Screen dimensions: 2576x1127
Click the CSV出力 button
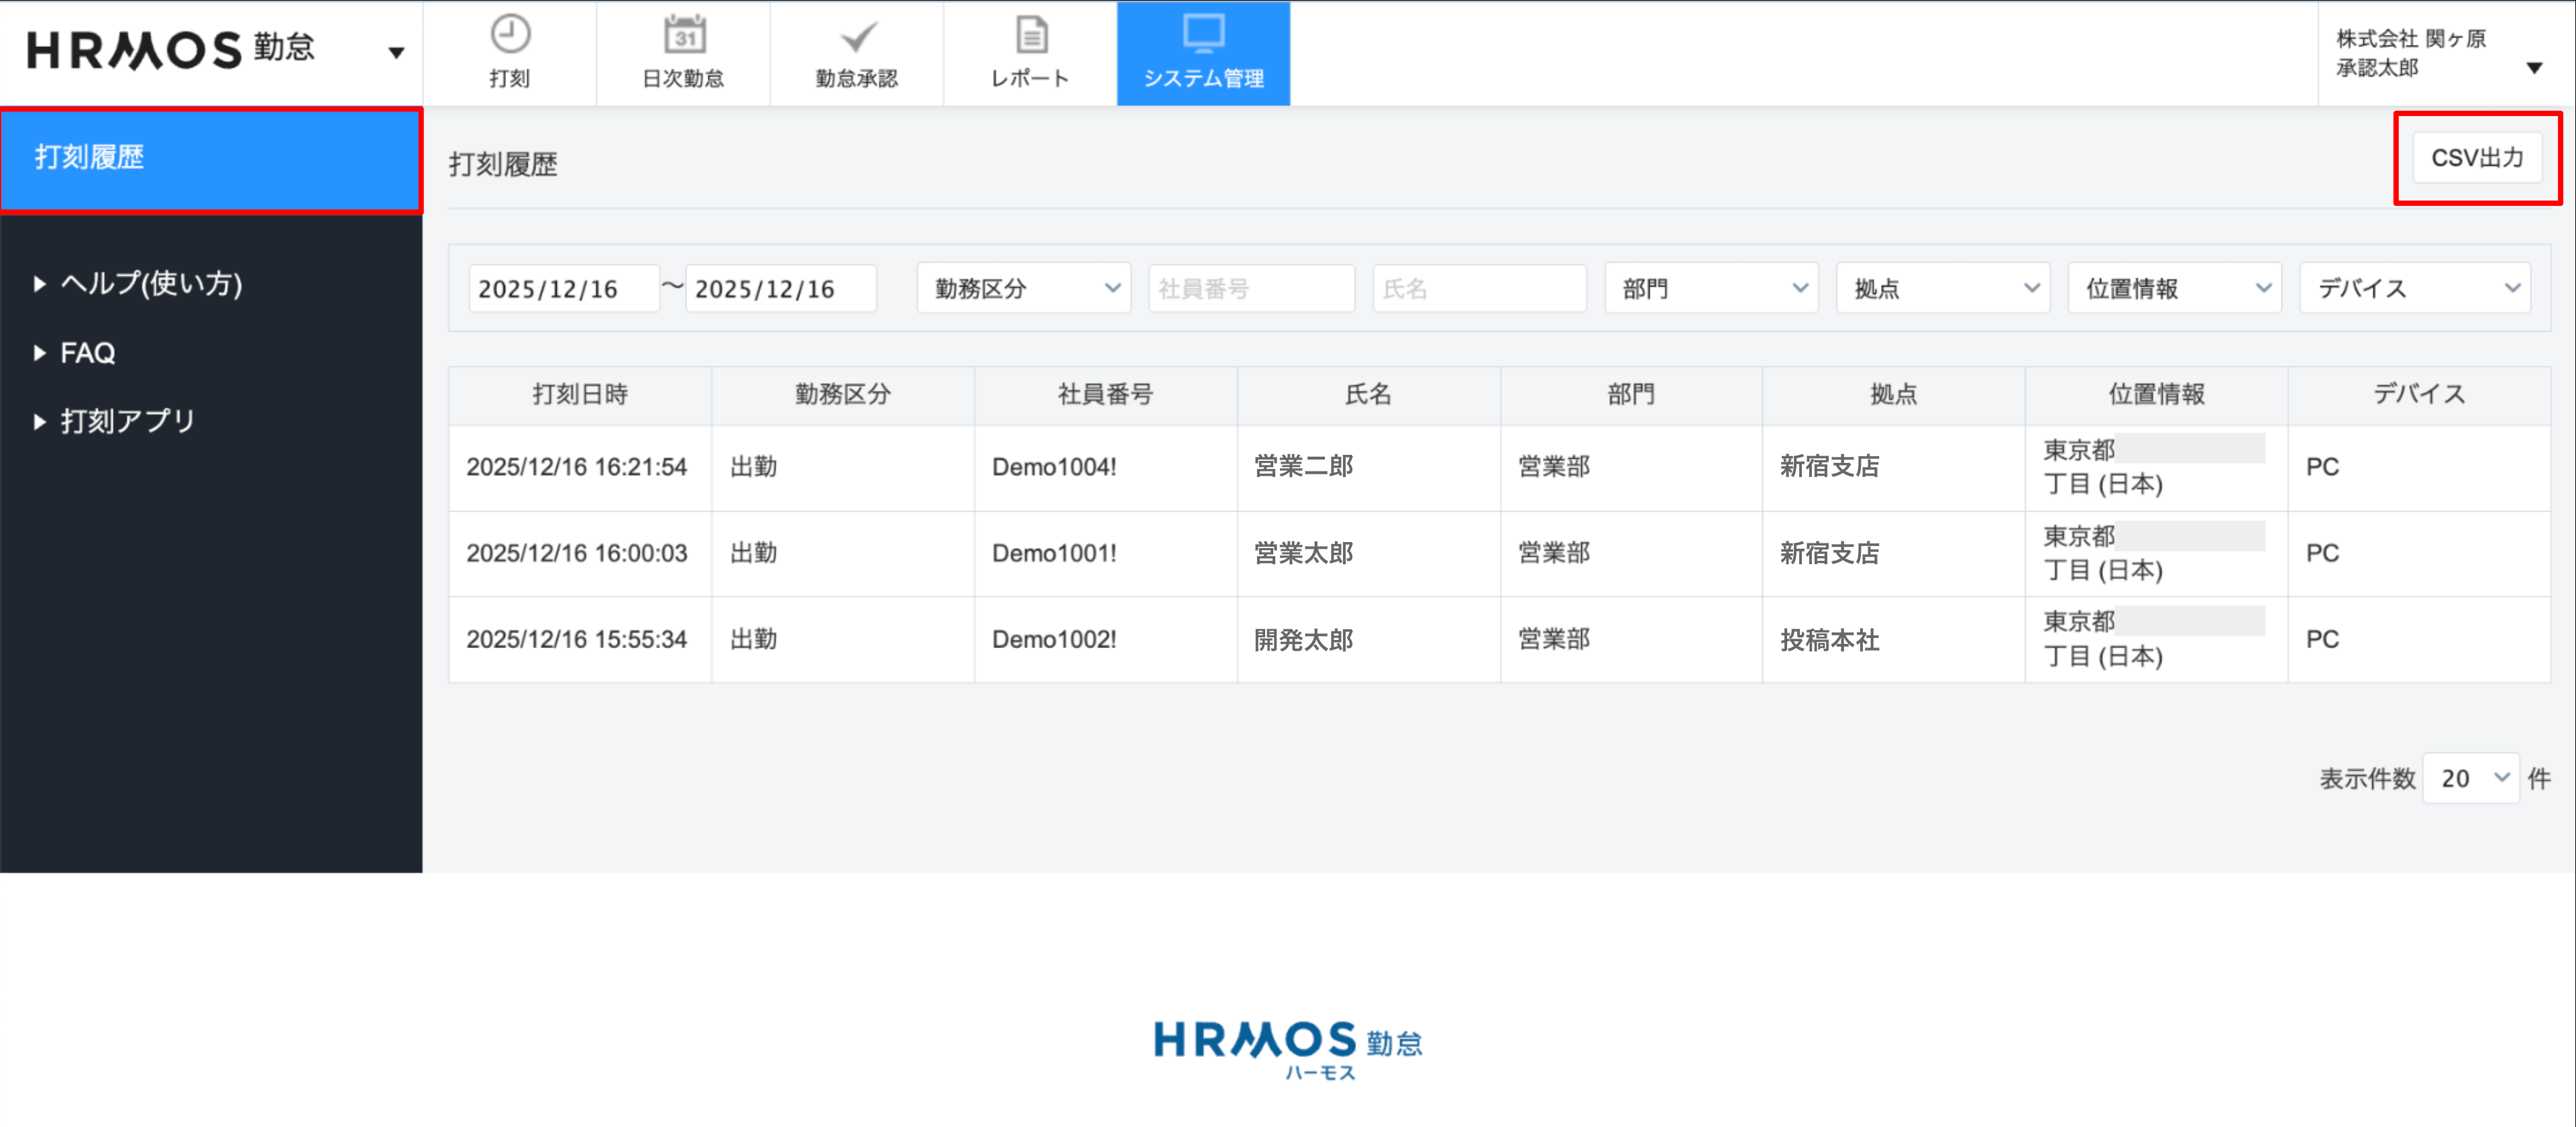pos(2476,158)
